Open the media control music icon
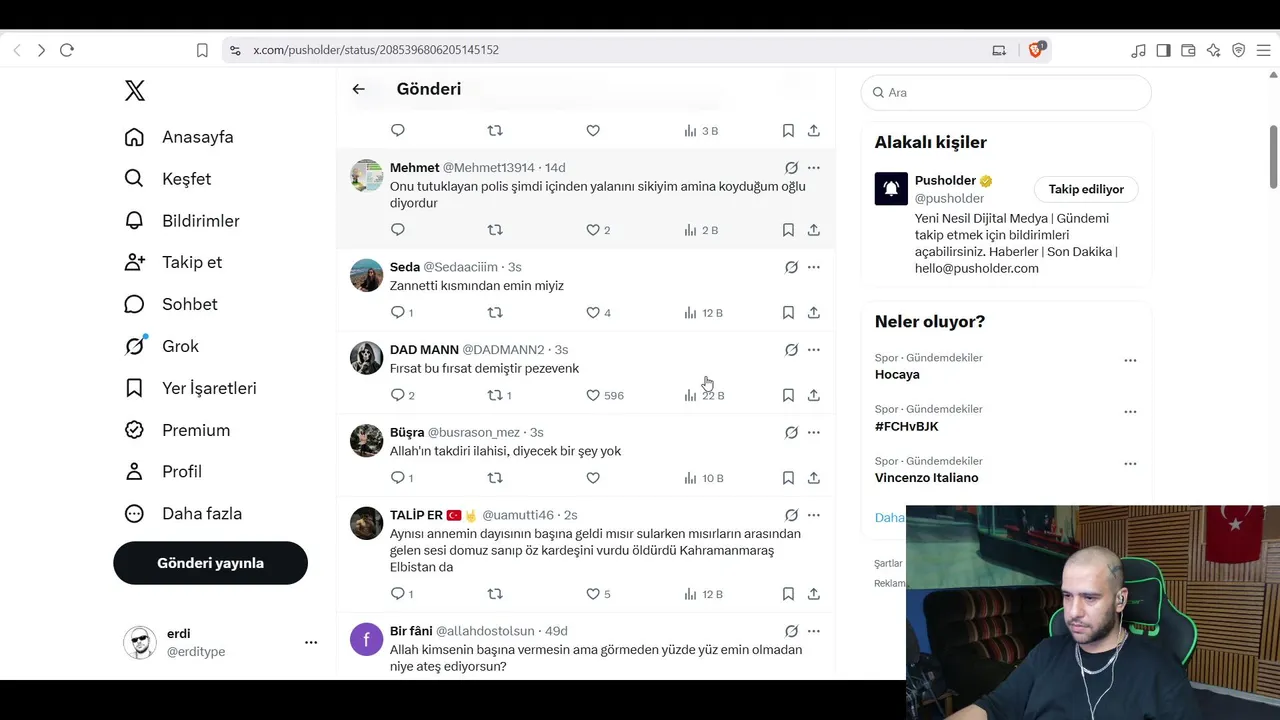Image resolution: width=1280 pixels, height=720 pixels. (1138, 50)
